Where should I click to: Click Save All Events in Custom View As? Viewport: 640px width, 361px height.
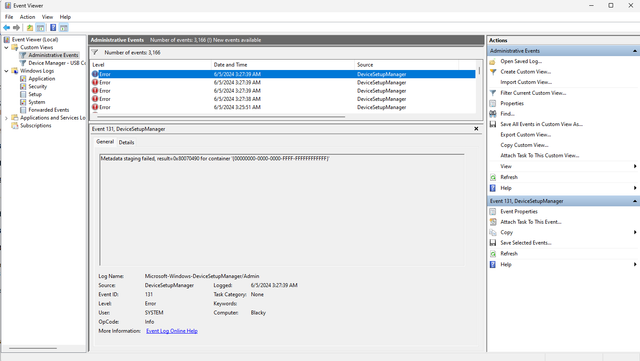[542, 124]
